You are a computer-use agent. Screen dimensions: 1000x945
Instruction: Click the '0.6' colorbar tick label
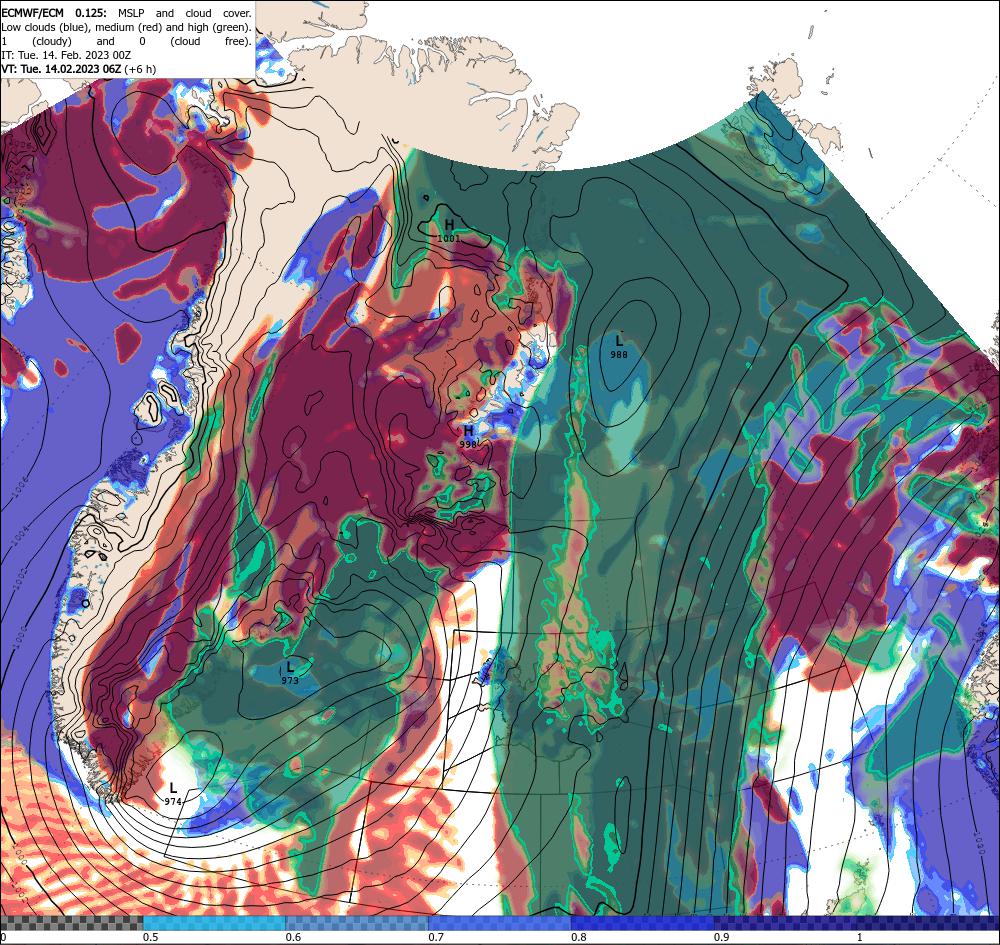point(293,937)
